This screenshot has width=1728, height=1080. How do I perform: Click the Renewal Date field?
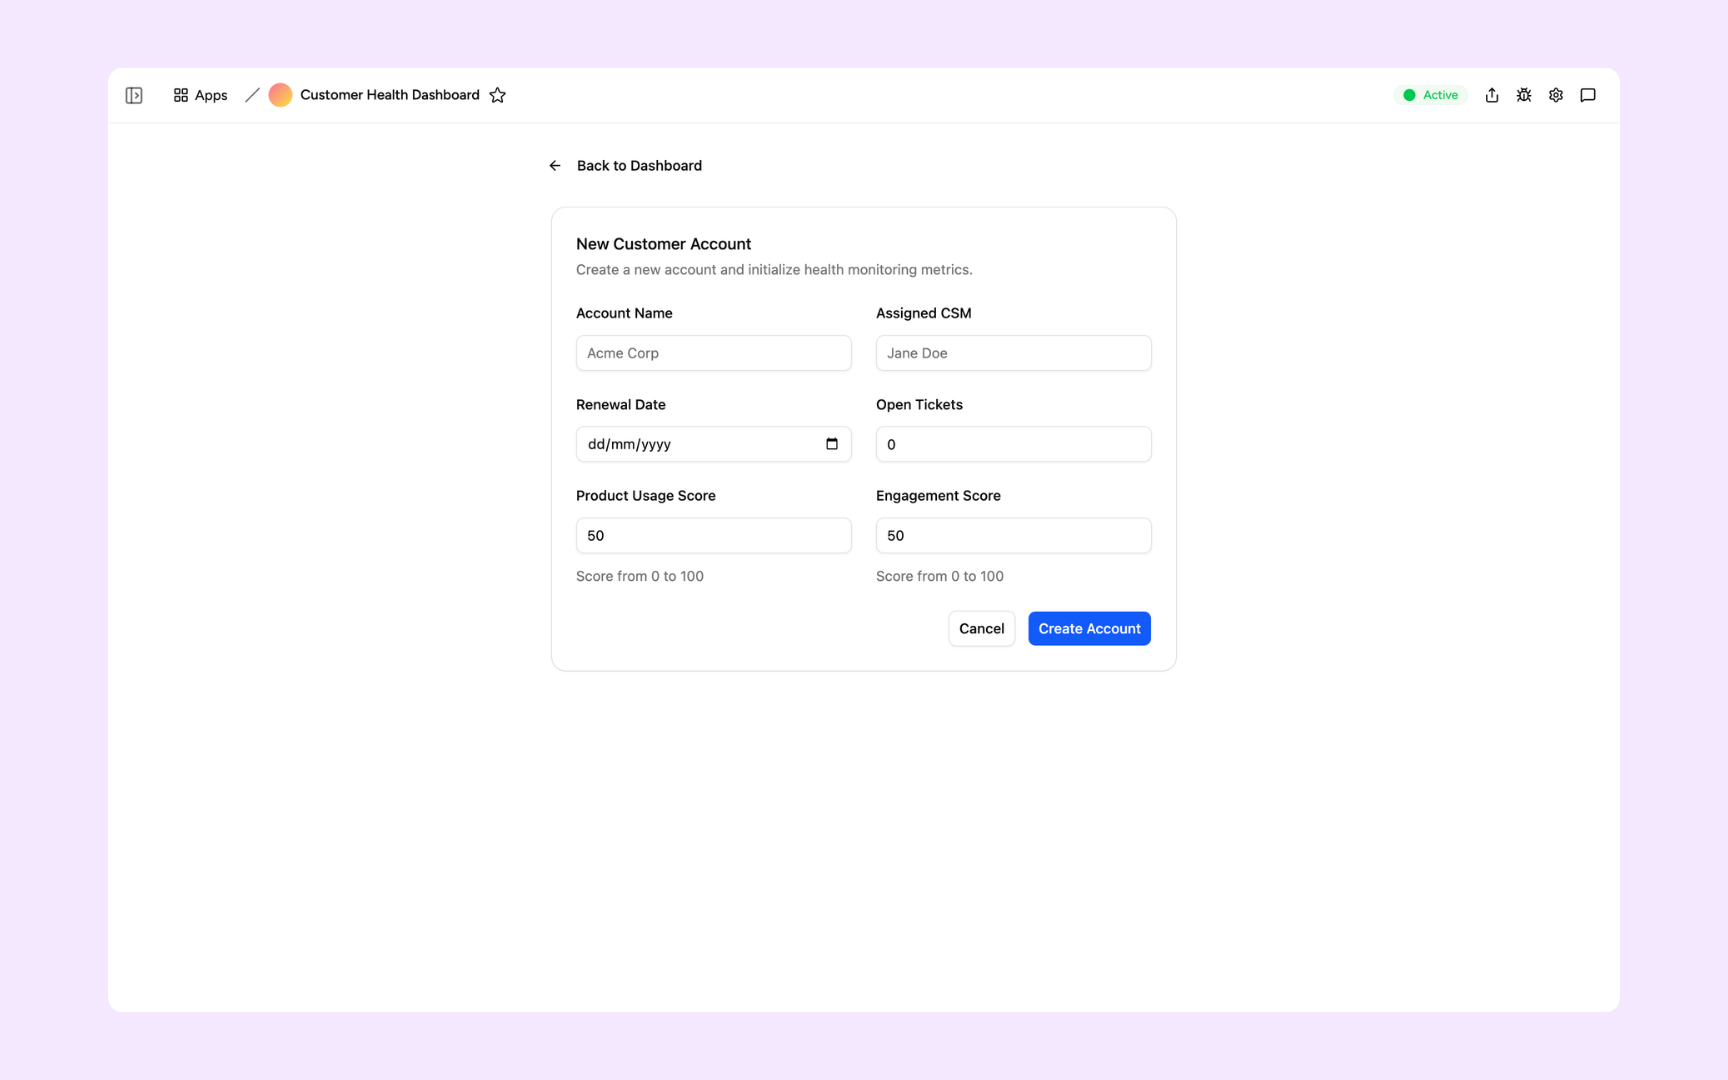[713, 444]
